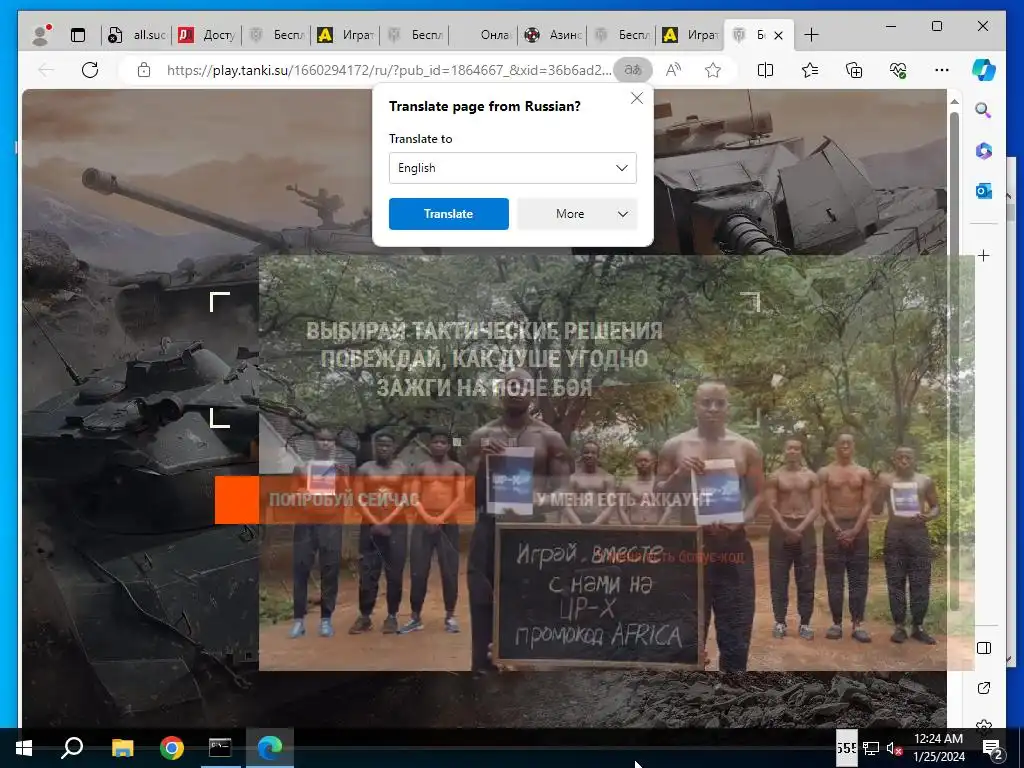Click the network tray icon

(871, 748)
